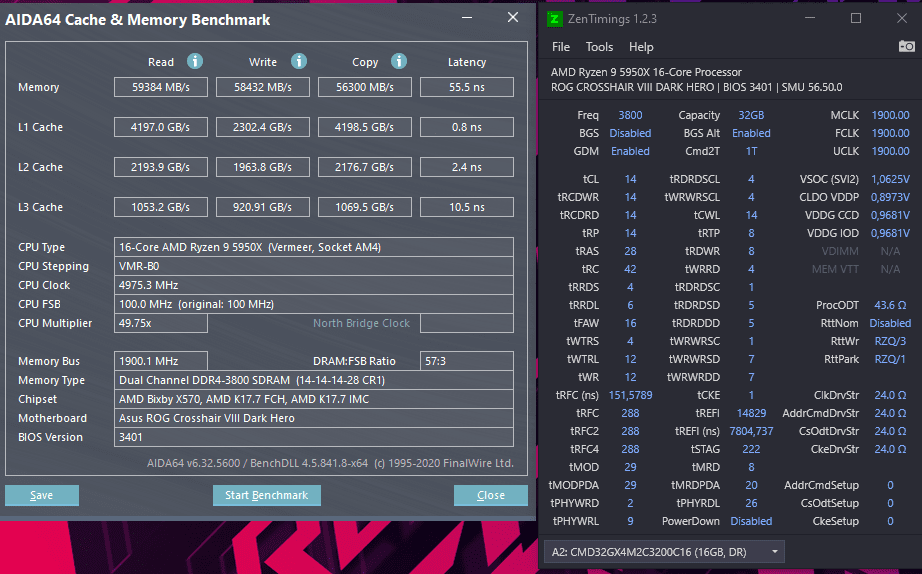The height and width of the screenshot is (574, 922).
Task: Click the MCLK value 1900.00
Action: click(x=890, y=115)
